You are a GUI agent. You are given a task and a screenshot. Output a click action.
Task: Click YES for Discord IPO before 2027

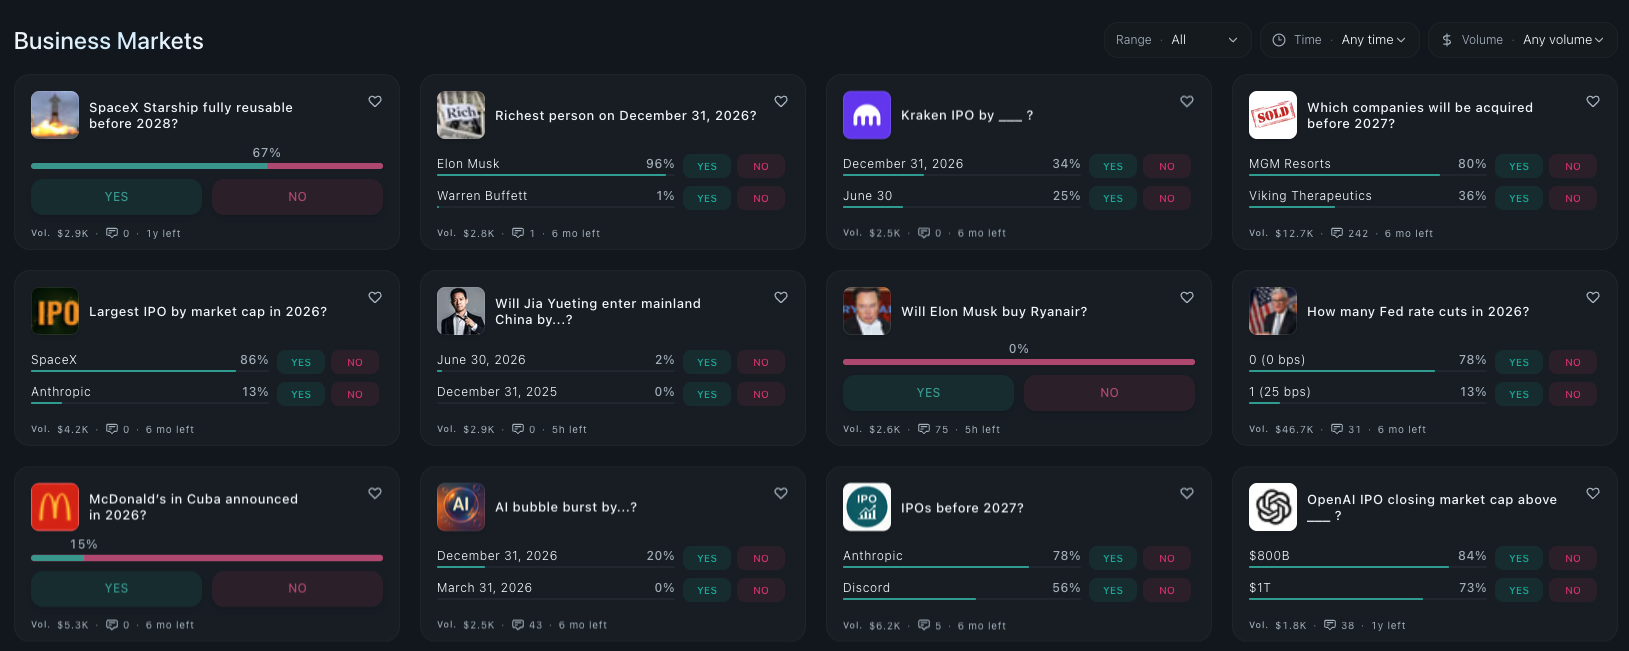[1113, 590]
